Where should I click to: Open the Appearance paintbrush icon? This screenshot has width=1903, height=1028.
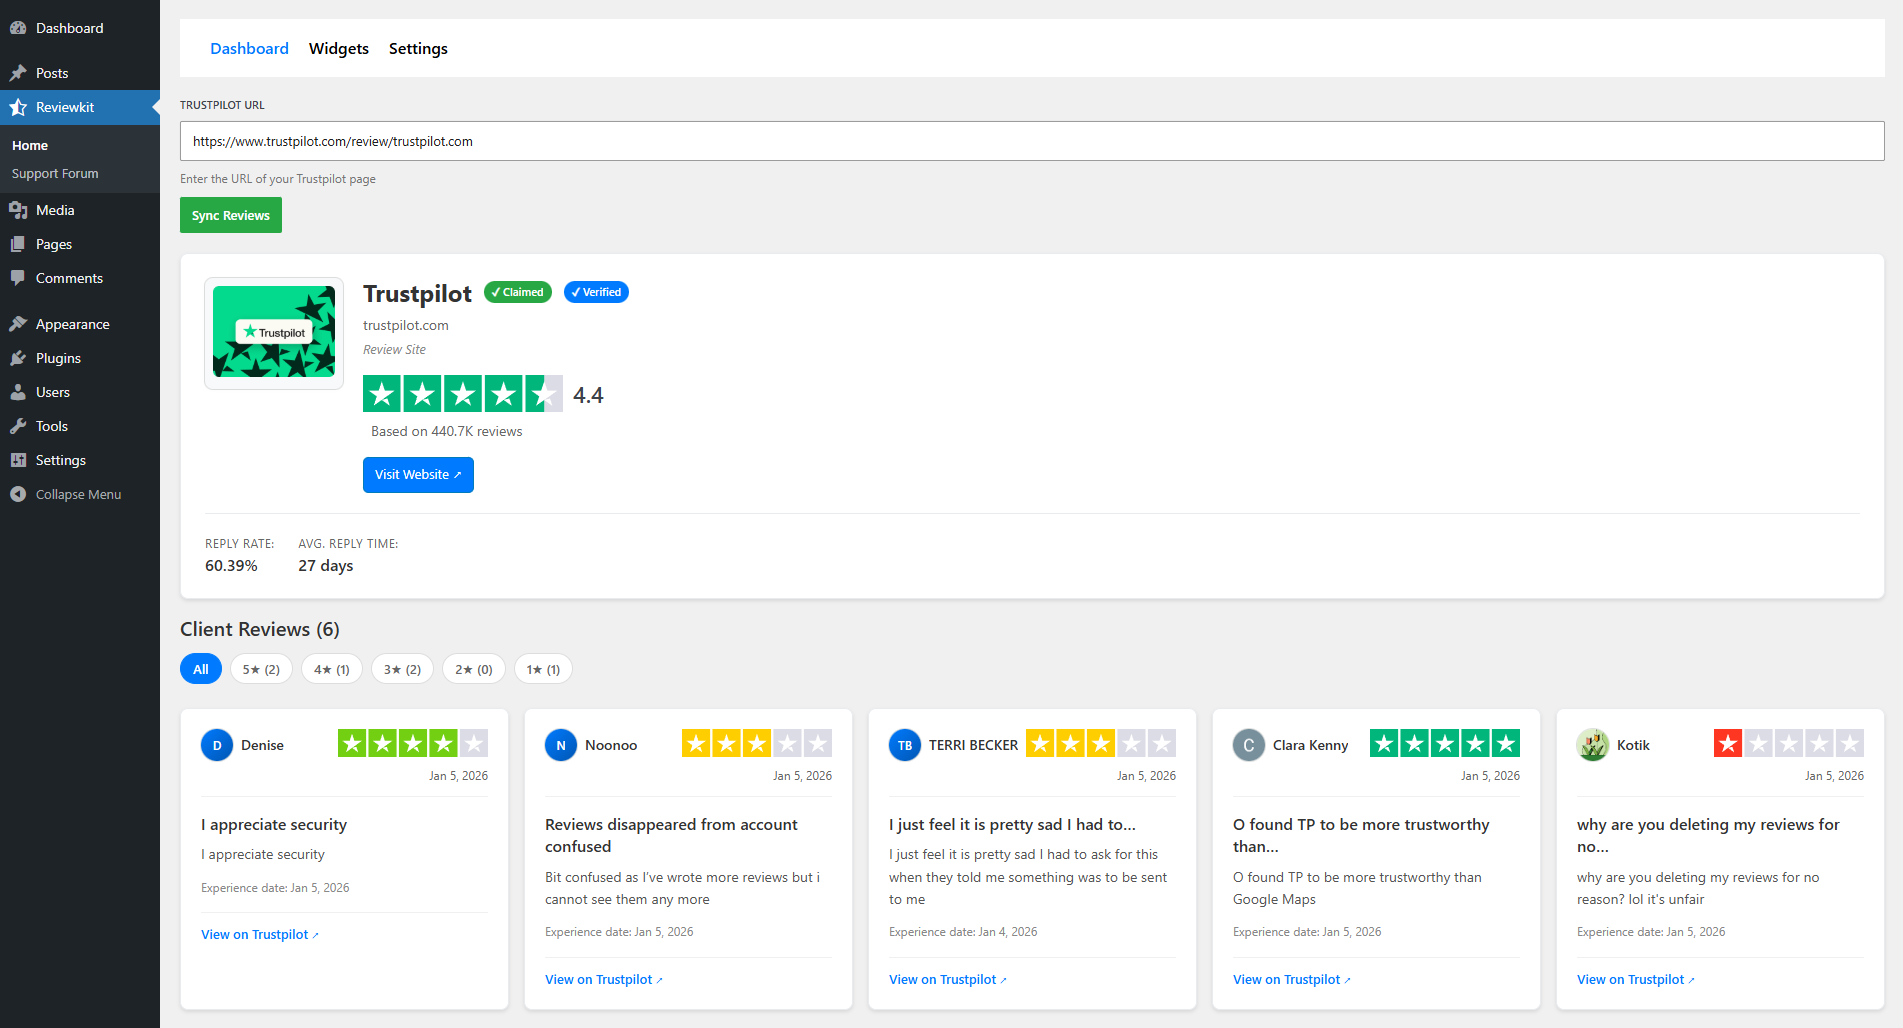point(18,324)
